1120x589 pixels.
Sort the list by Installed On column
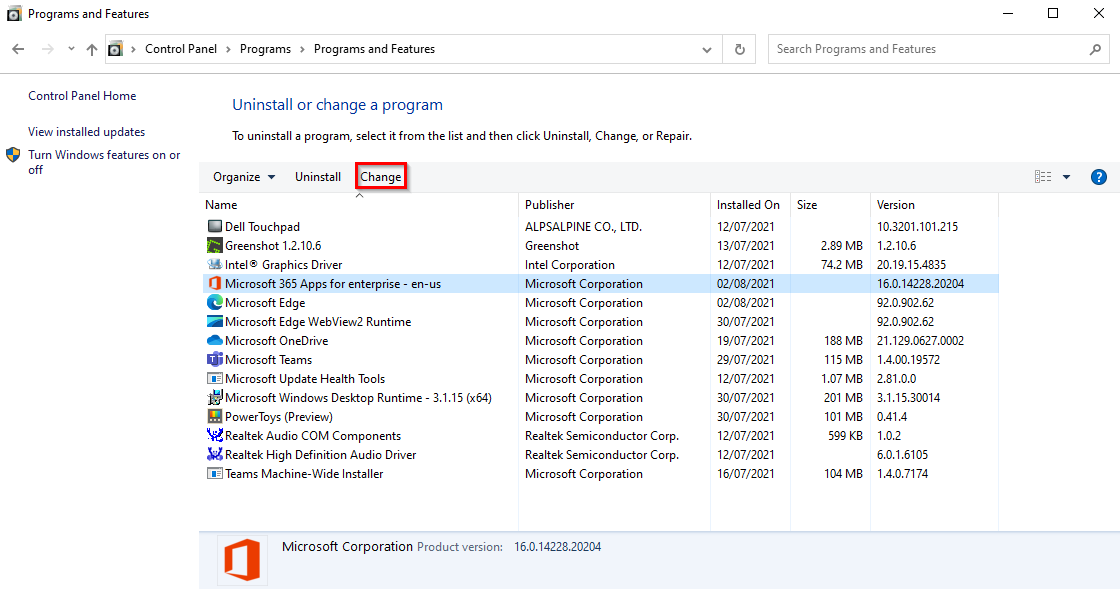(751, 205)
